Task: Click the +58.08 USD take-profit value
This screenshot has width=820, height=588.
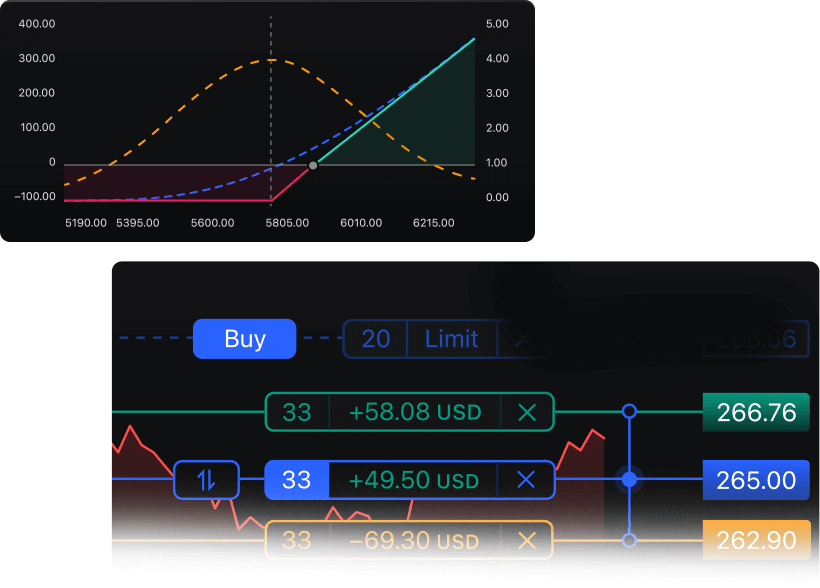Action: click(414, 412)
